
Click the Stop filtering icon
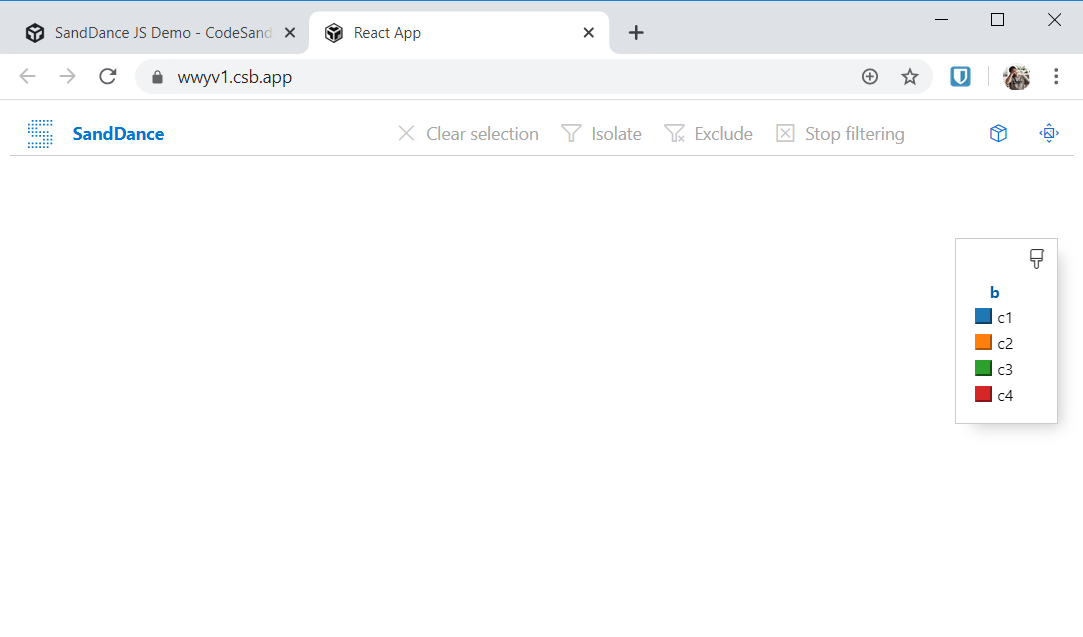786,132
